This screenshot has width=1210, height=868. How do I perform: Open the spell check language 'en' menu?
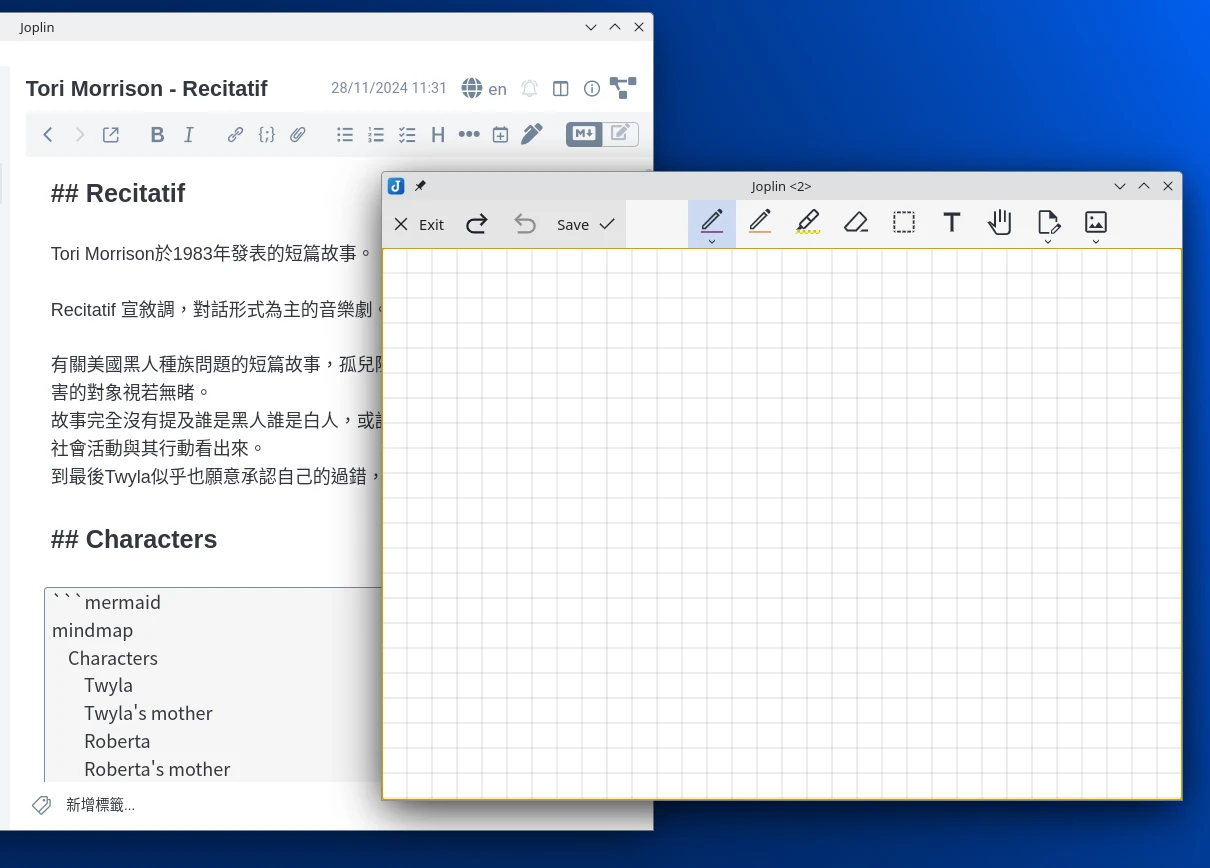point(484,89)
